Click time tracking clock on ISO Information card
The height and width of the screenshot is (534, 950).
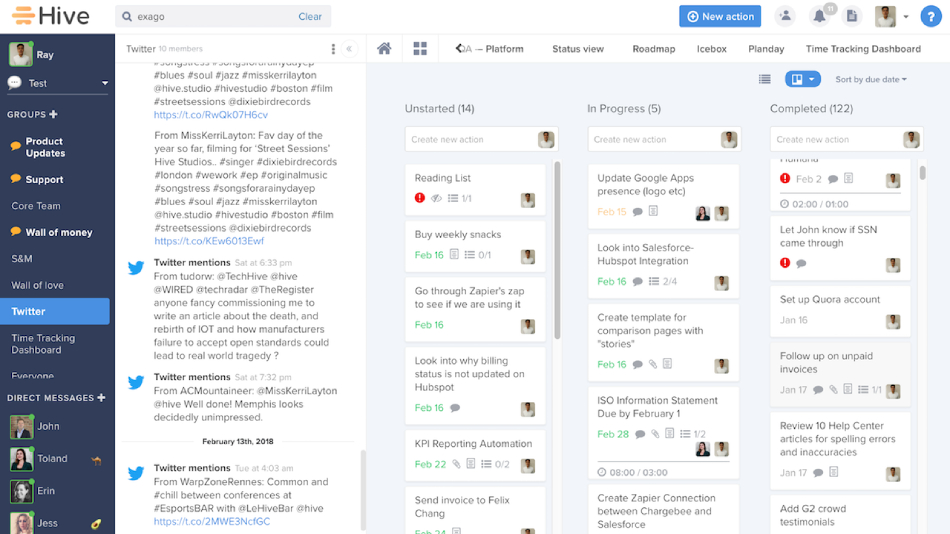pos(602,472)
